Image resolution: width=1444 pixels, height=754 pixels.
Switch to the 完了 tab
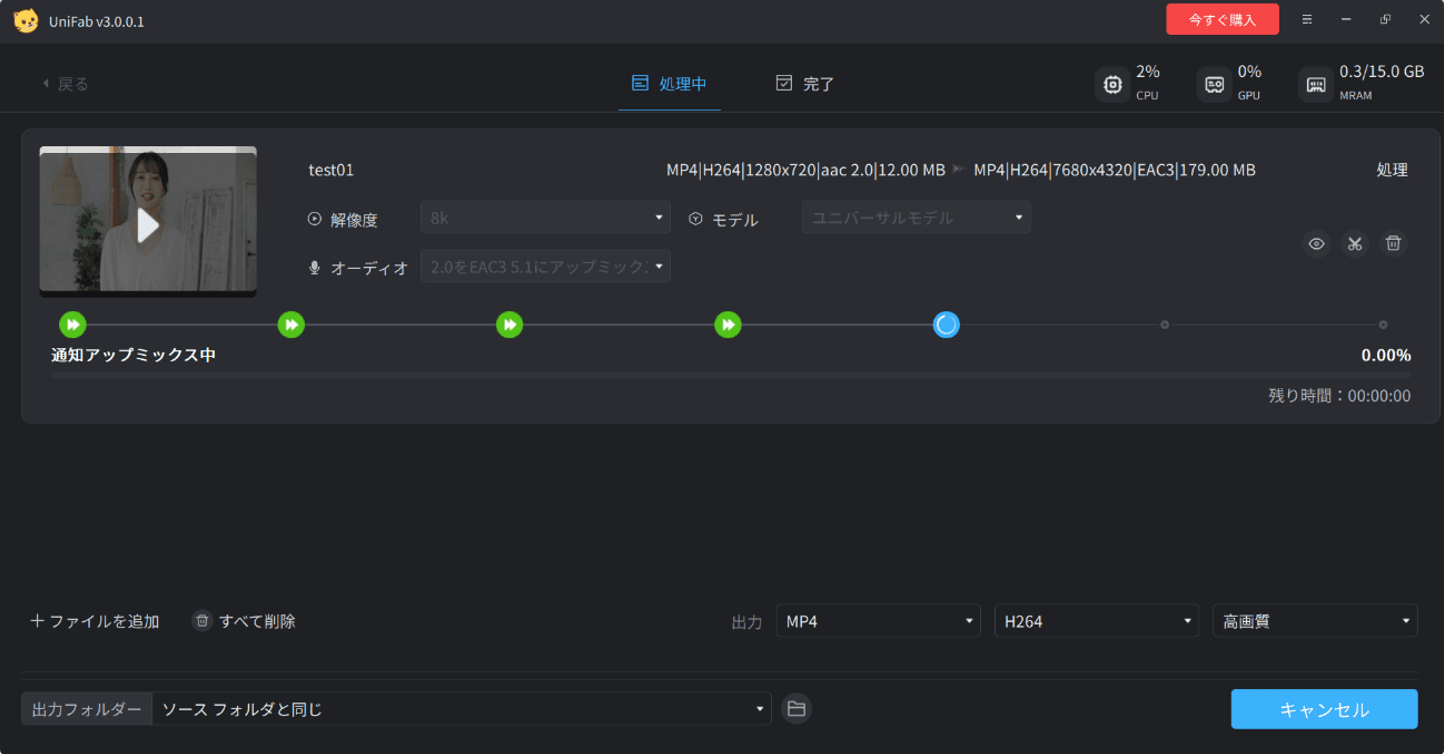pyautogui.click(x=805, y=84)
